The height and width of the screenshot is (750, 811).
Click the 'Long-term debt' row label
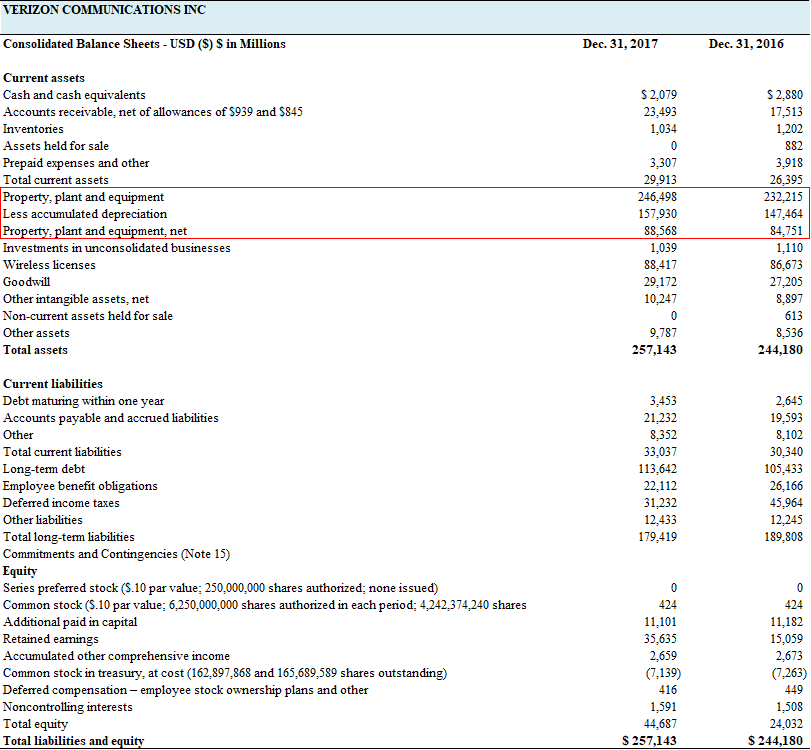44,470
